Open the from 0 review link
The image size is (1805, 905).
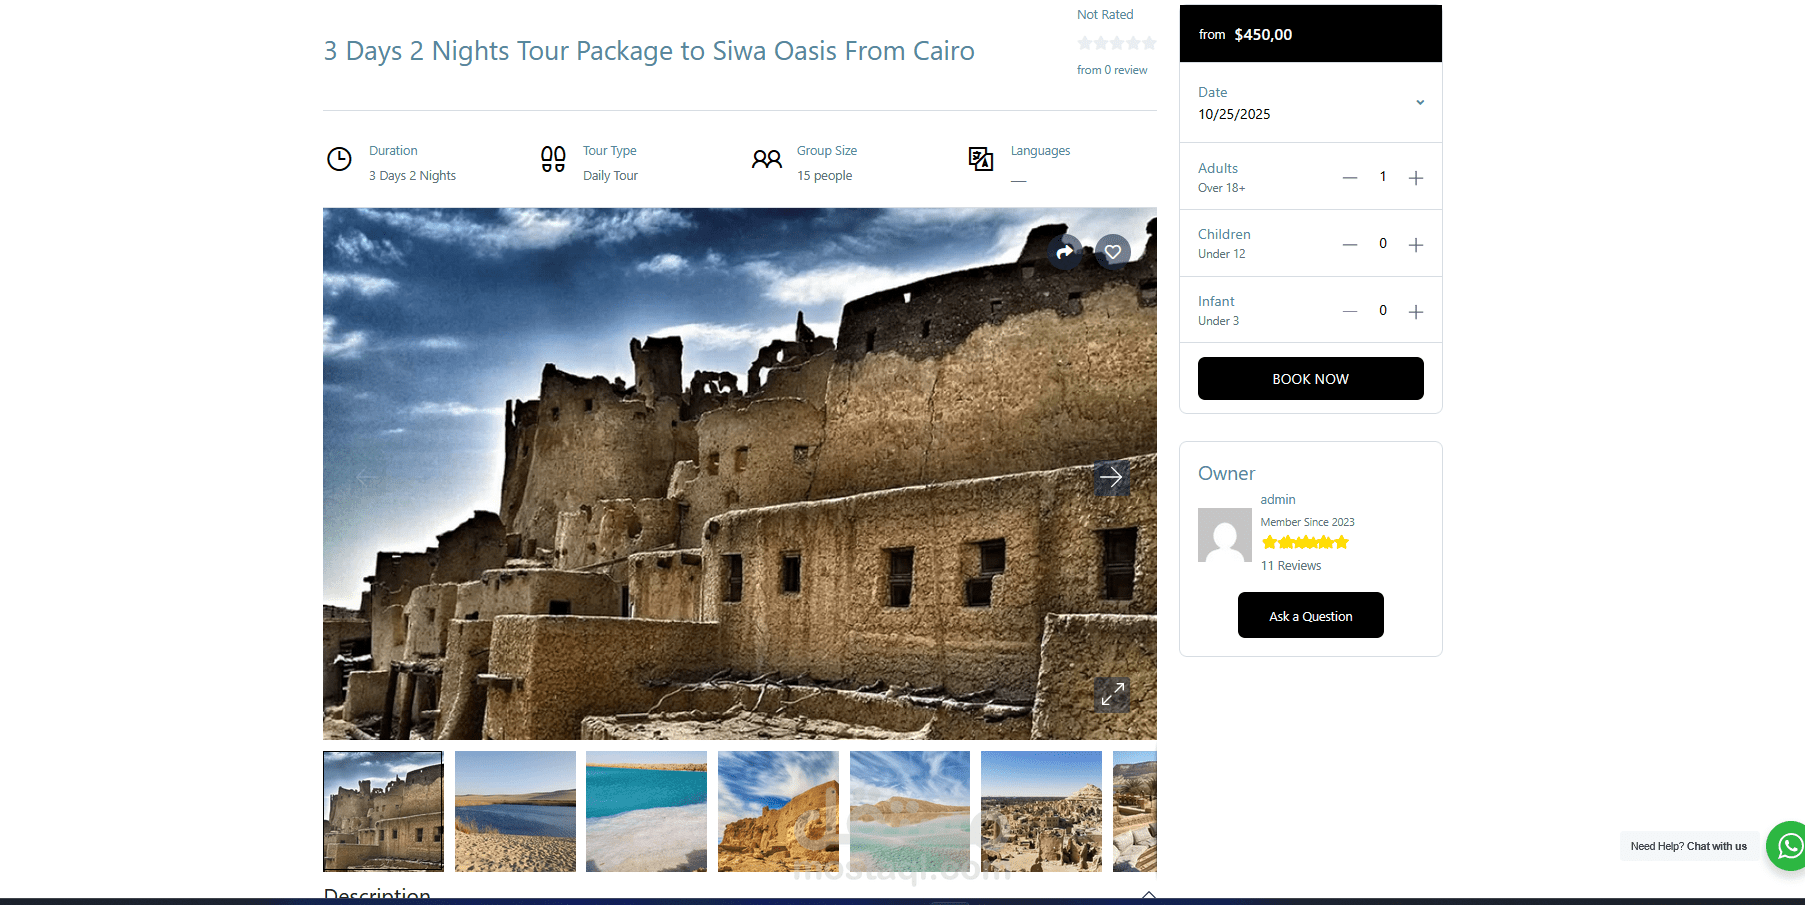(1112, 70)
